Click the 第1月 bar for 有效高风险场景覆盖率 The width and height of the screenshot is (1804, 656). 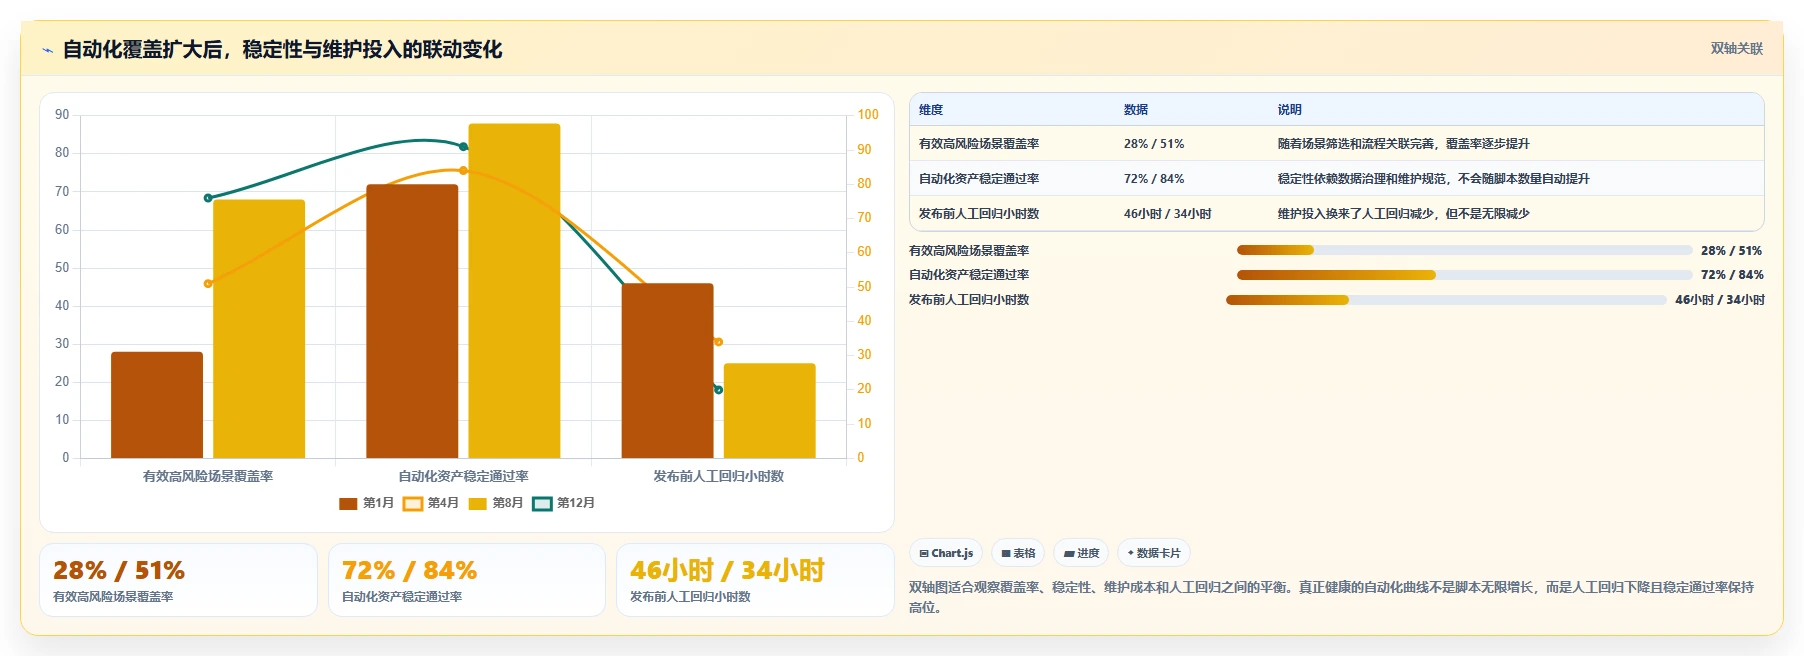point(157,405)
